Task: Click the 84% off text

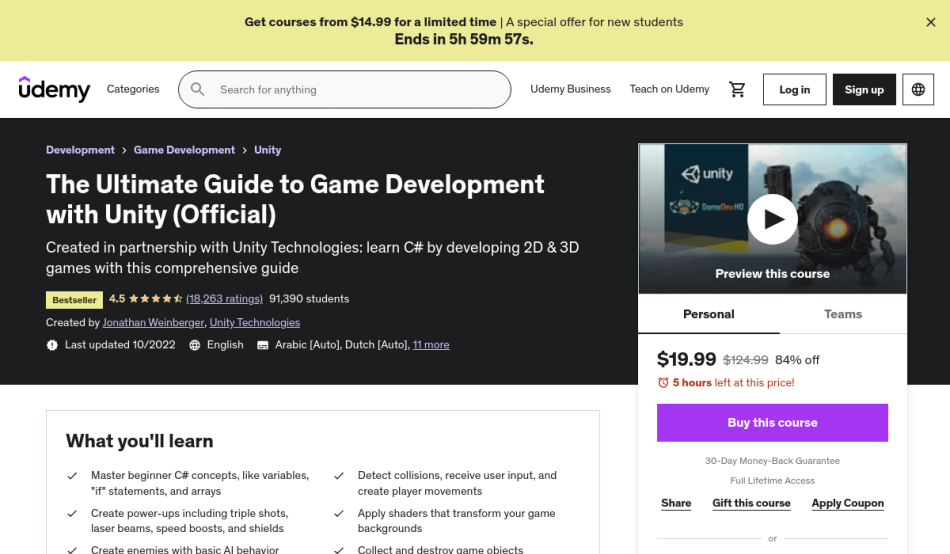Action: coord(797,360)
